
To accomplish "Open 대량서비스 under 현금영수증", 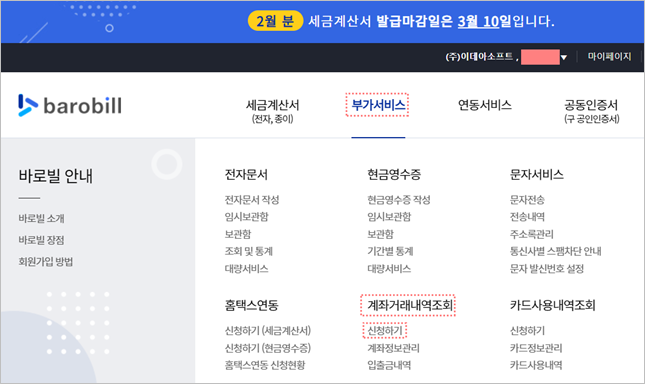I will [x=389, y=268].
